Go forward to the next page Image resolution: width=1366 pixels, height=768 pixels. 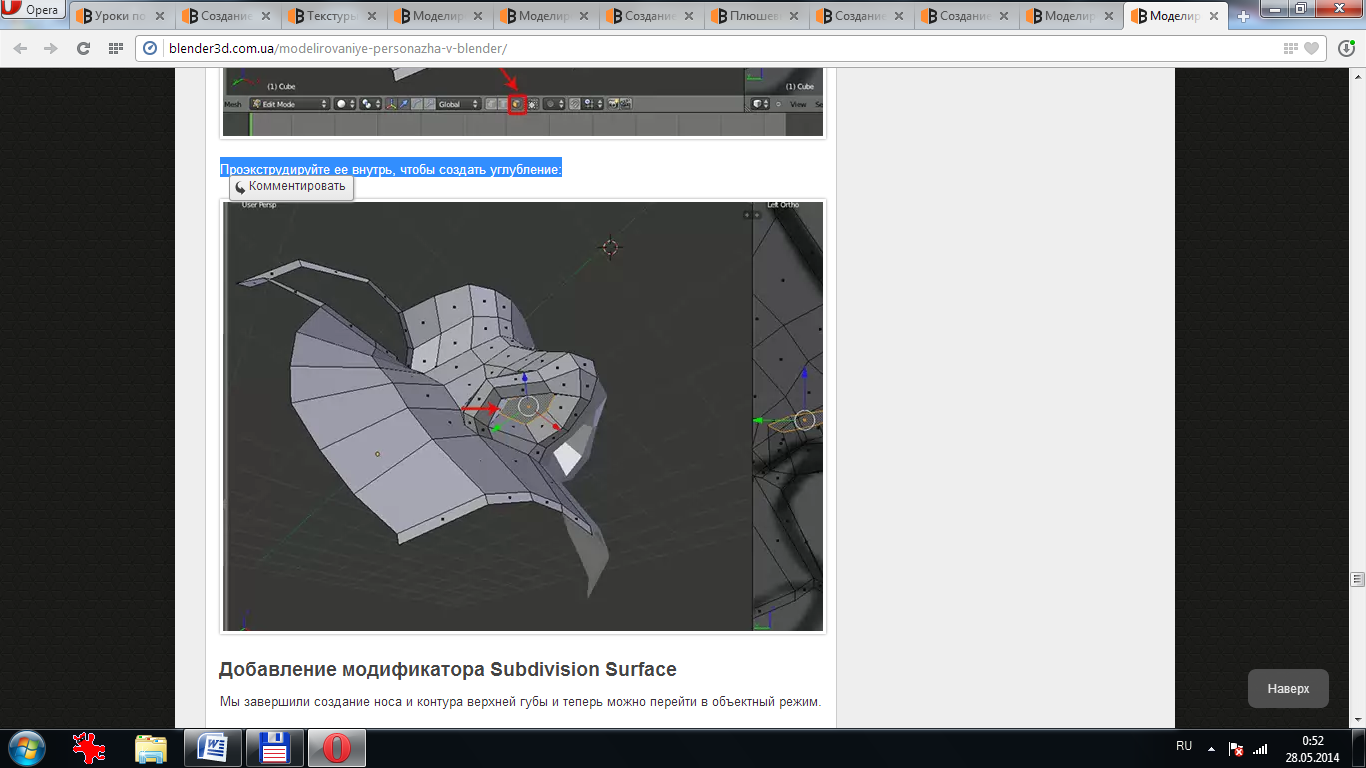pos(51,48)
